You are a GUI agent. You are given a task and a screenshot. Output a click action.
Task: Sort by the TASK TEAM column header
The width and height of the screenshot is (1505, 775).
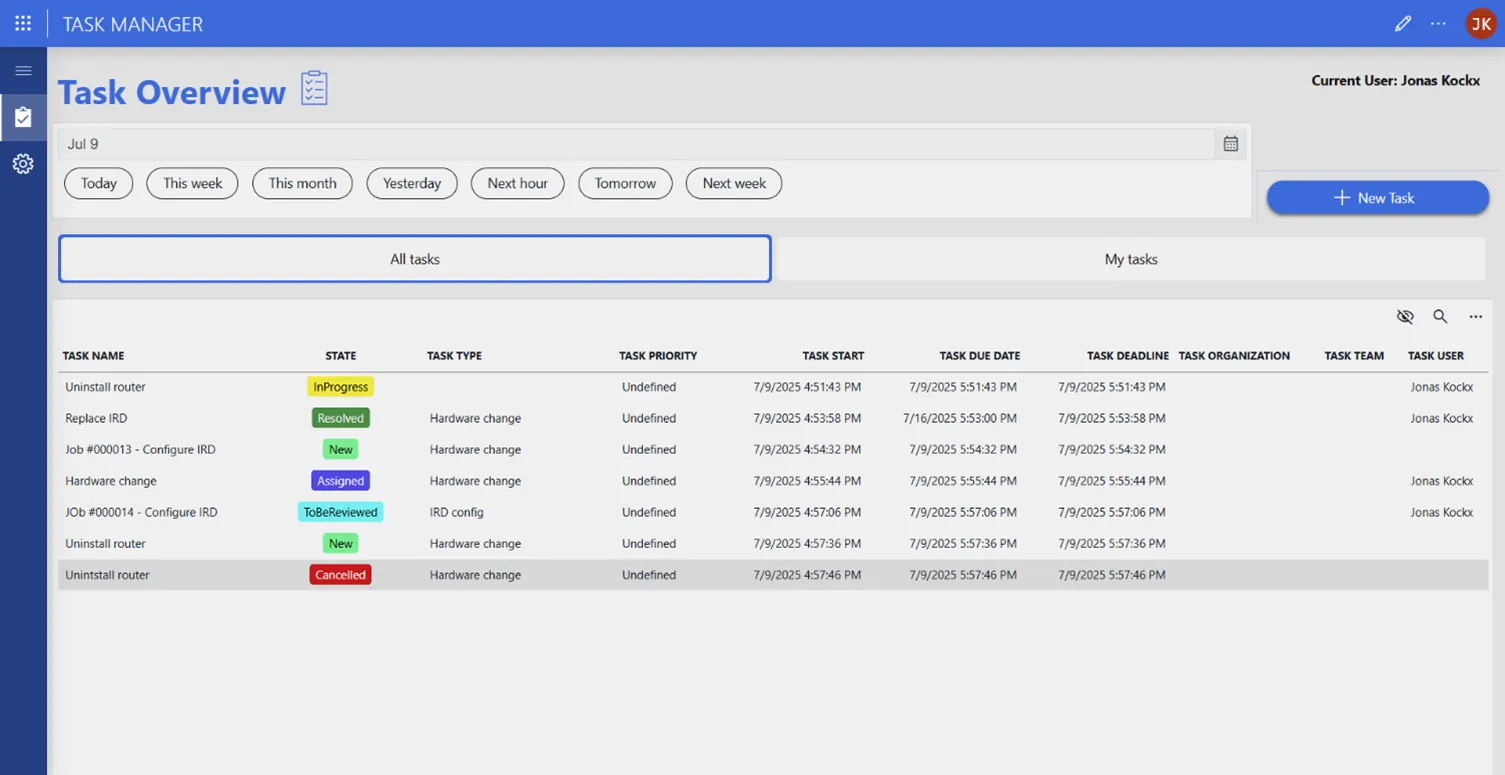click(x=1354, y=356)
